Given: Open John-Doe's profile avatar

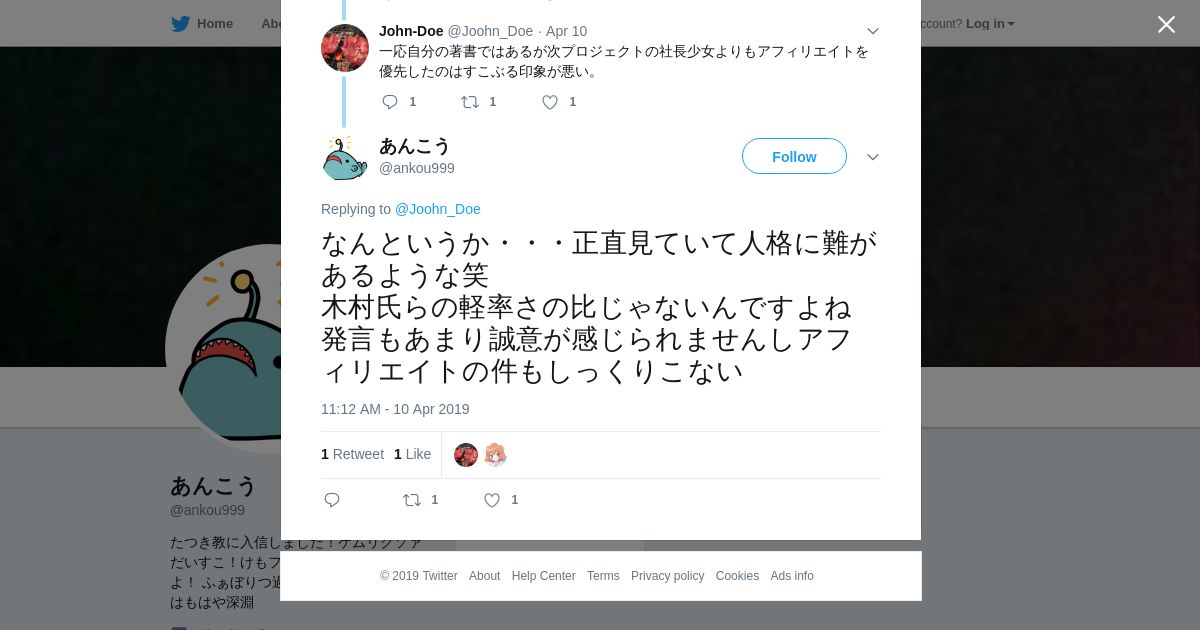Looking at the screenshot, I should click(x=345, y=48).
